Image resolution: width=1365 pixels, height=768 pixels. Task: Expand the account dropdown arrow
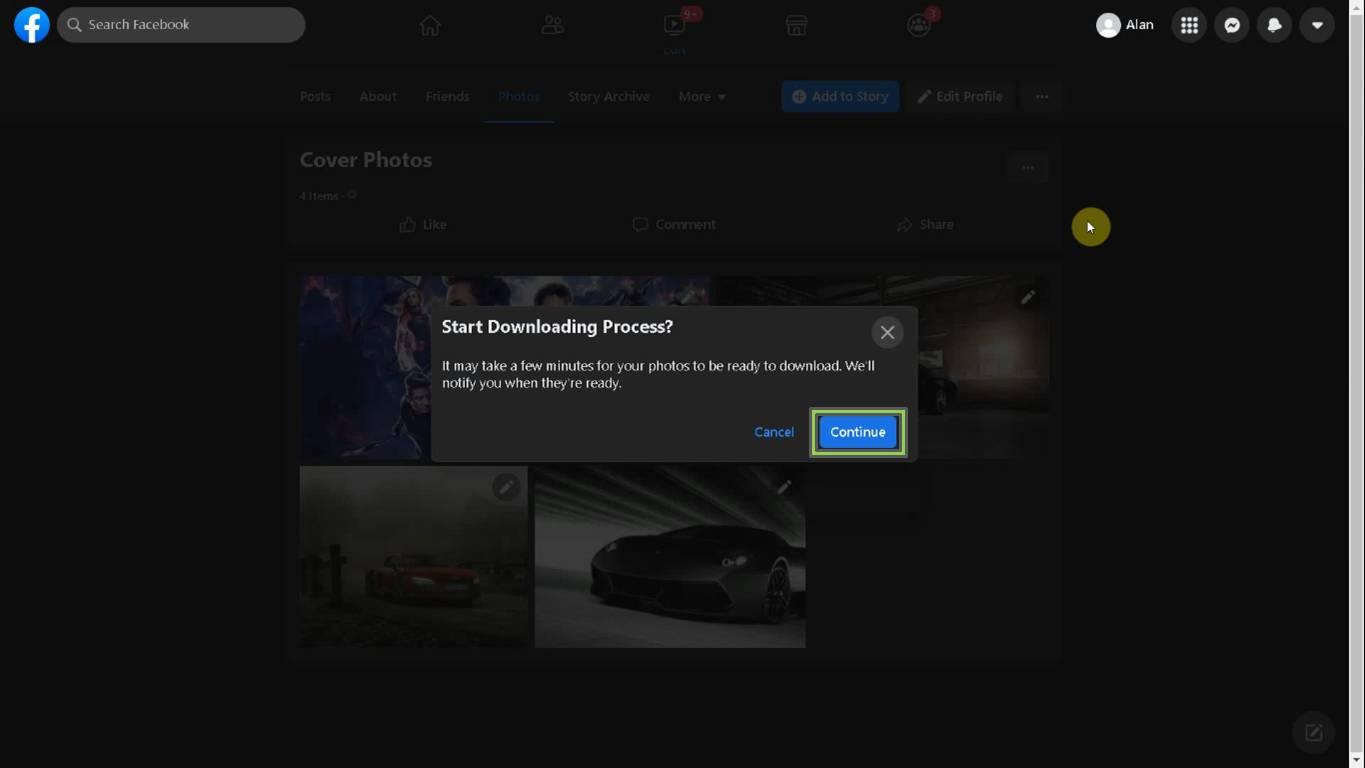pos(1317,25)
